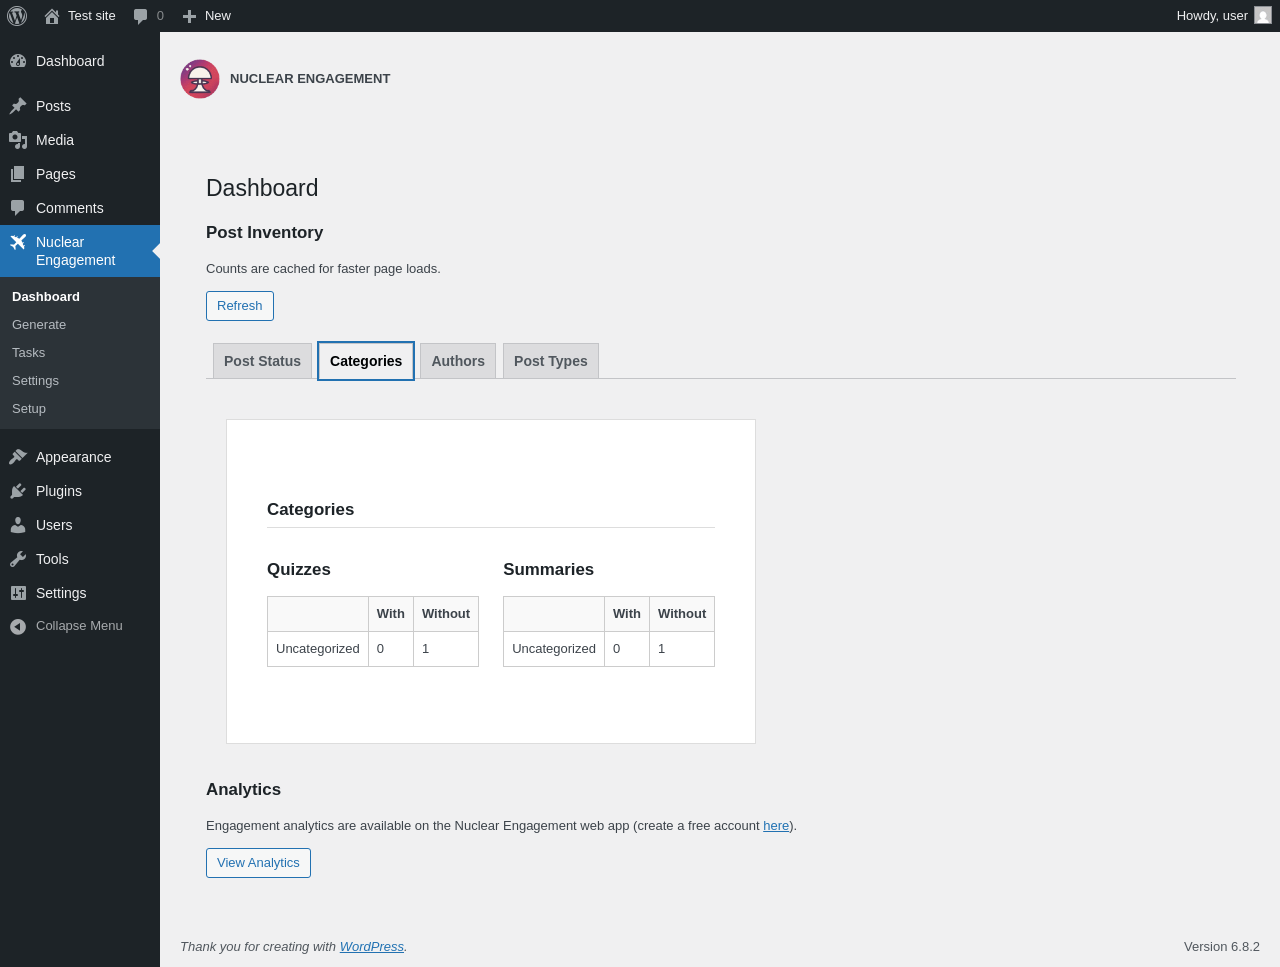Screen dimensions: 1280x967
Task: Click the Version 6.8.2 footer text
Action: click(x=1222, y=947)
